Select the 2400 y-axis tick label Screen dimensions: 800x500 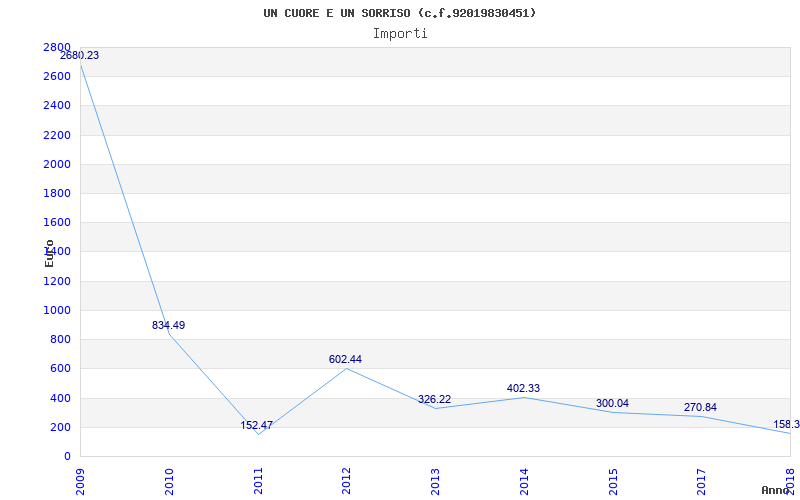(x=57, y=105)
